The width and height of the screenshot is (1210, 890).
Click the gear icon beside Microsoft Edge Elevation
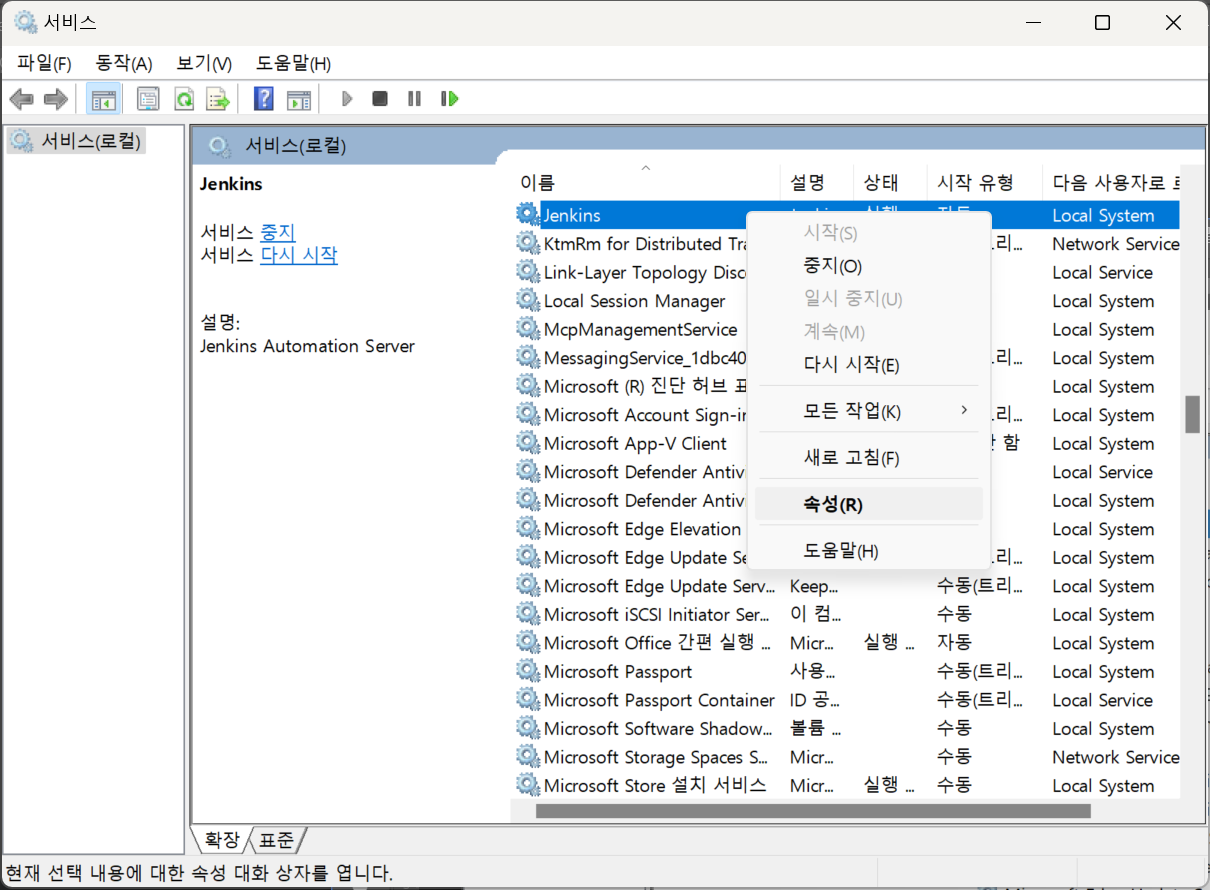528,528
